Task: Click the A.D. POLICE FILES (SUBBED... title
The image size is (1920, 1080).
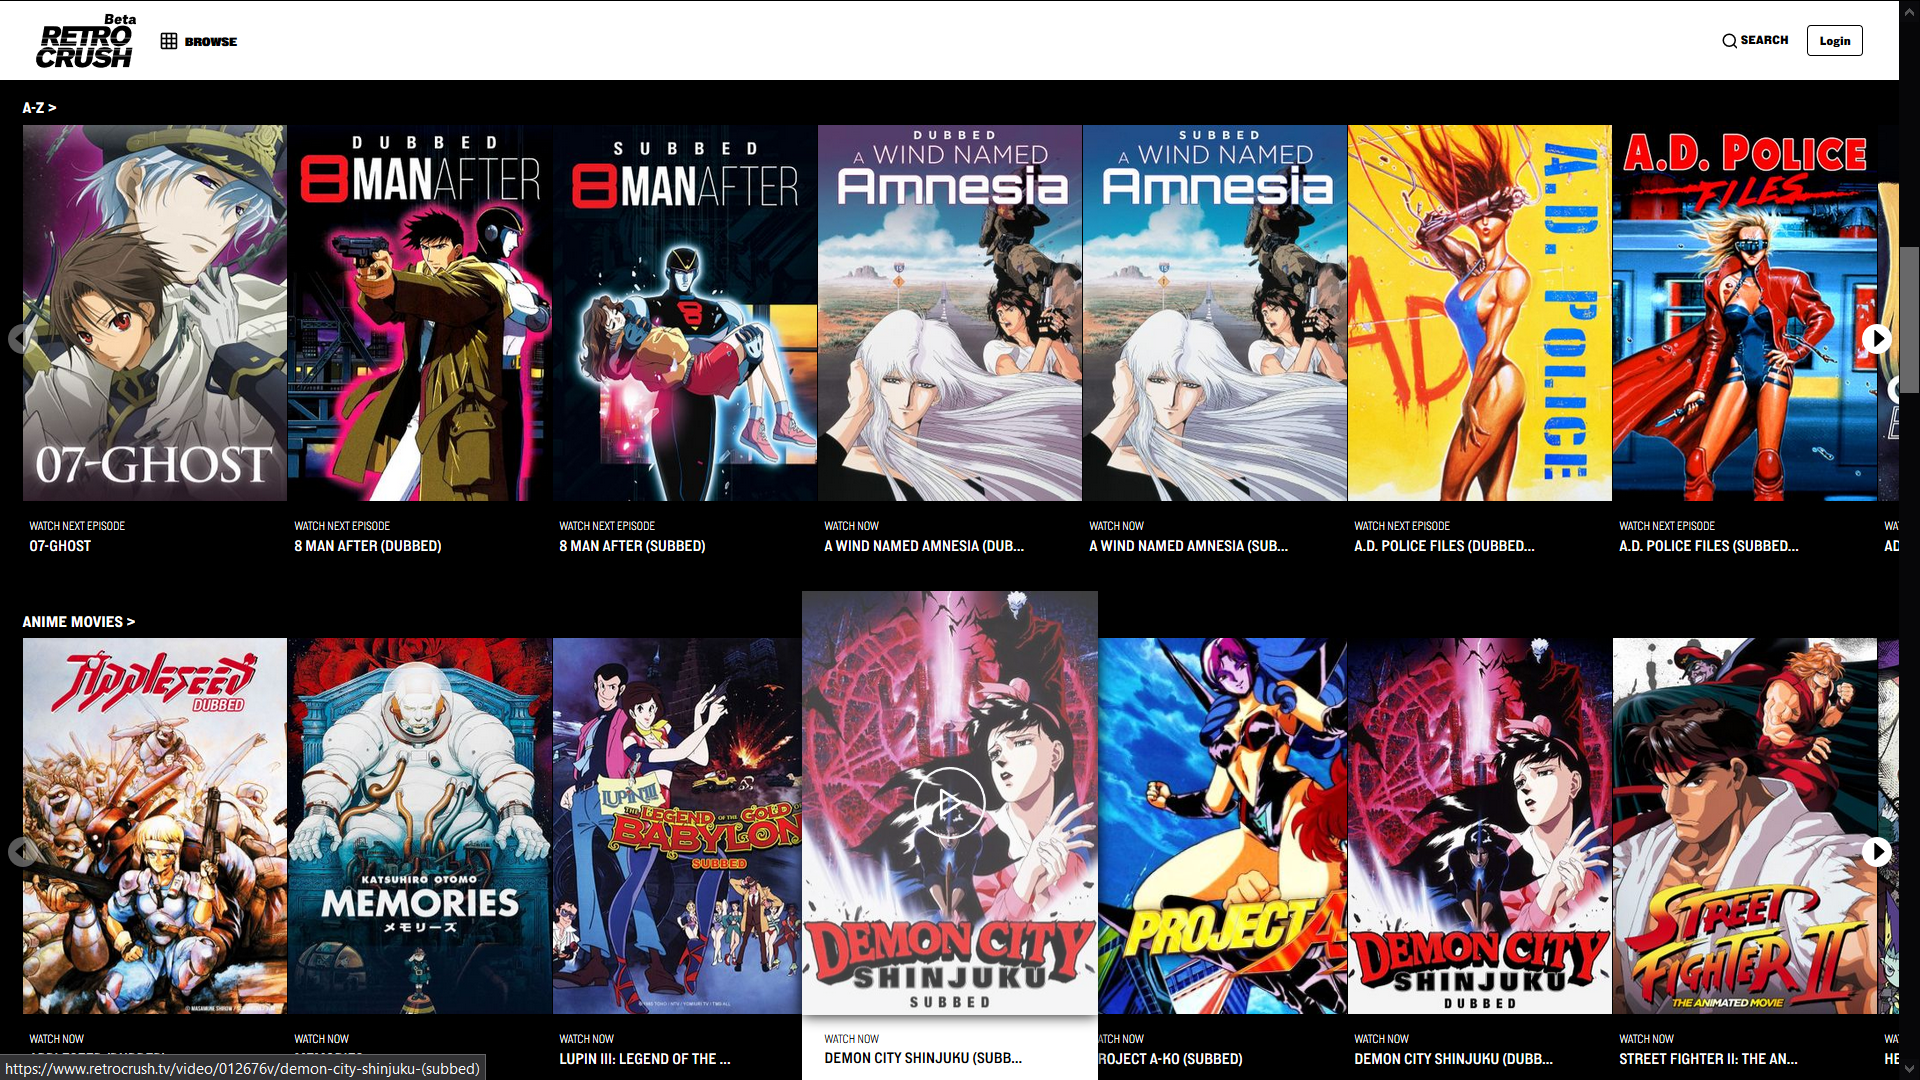Action: (x=1708, y=546)
